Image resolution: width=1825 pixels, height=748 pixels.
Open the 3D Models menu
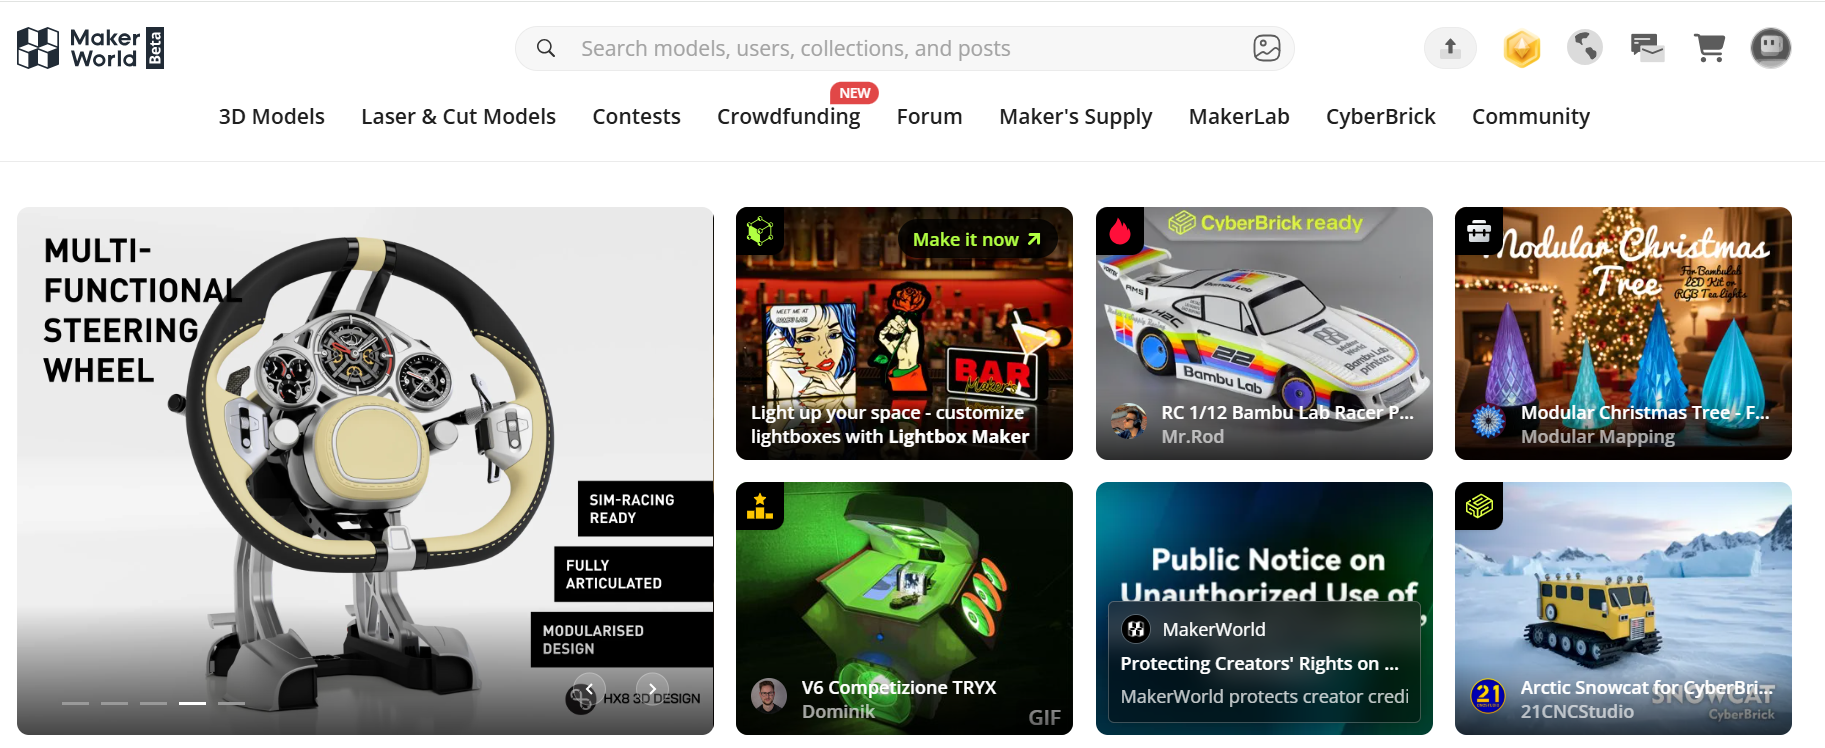point(272,116)
